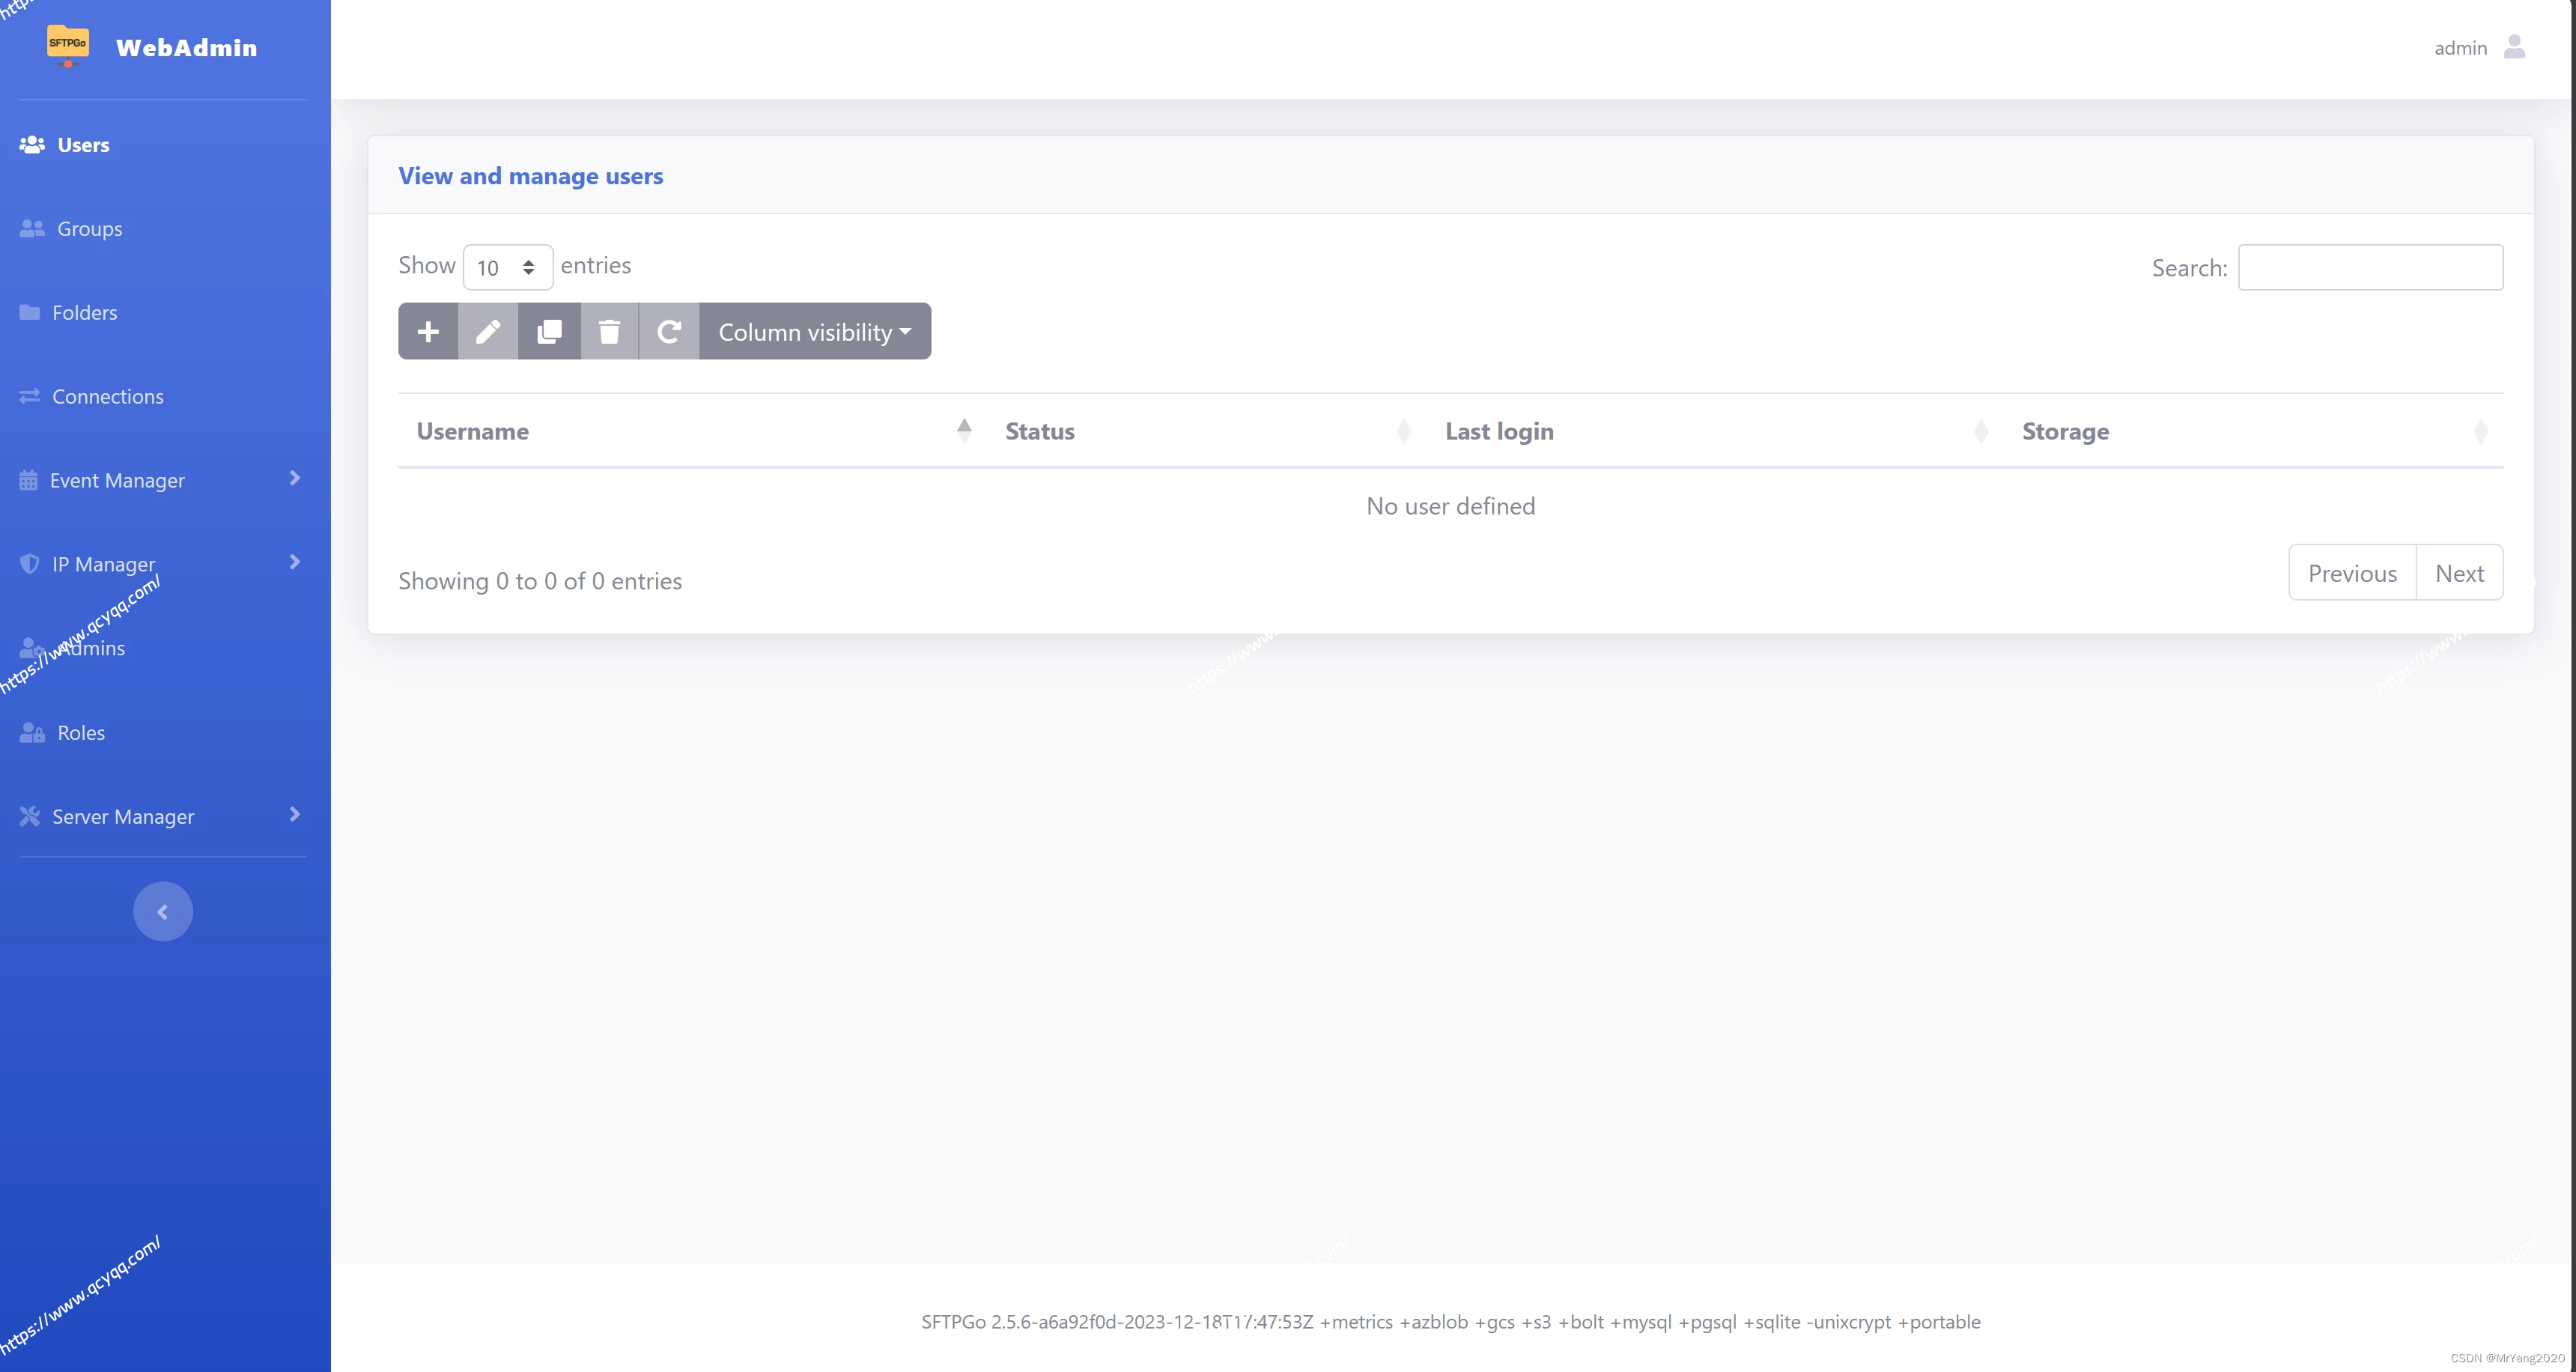This screenshot has height=1372, width=2576.
Task: Go to Folders in sidebar
Action: click(x=84, y=313)
